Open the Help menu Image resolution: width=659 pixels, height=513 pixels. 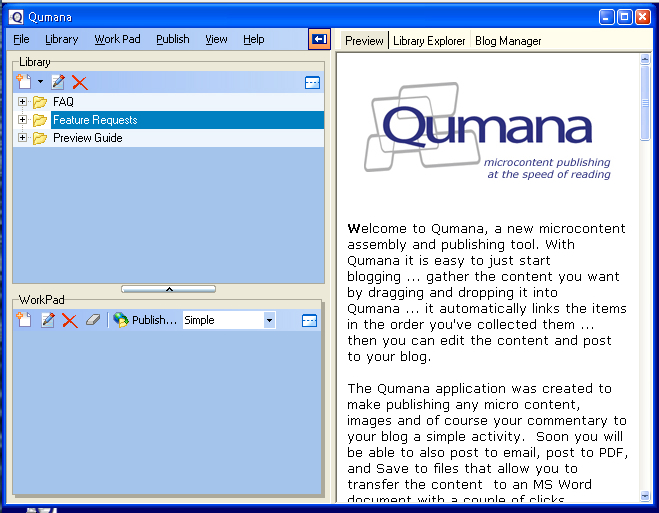253,39
